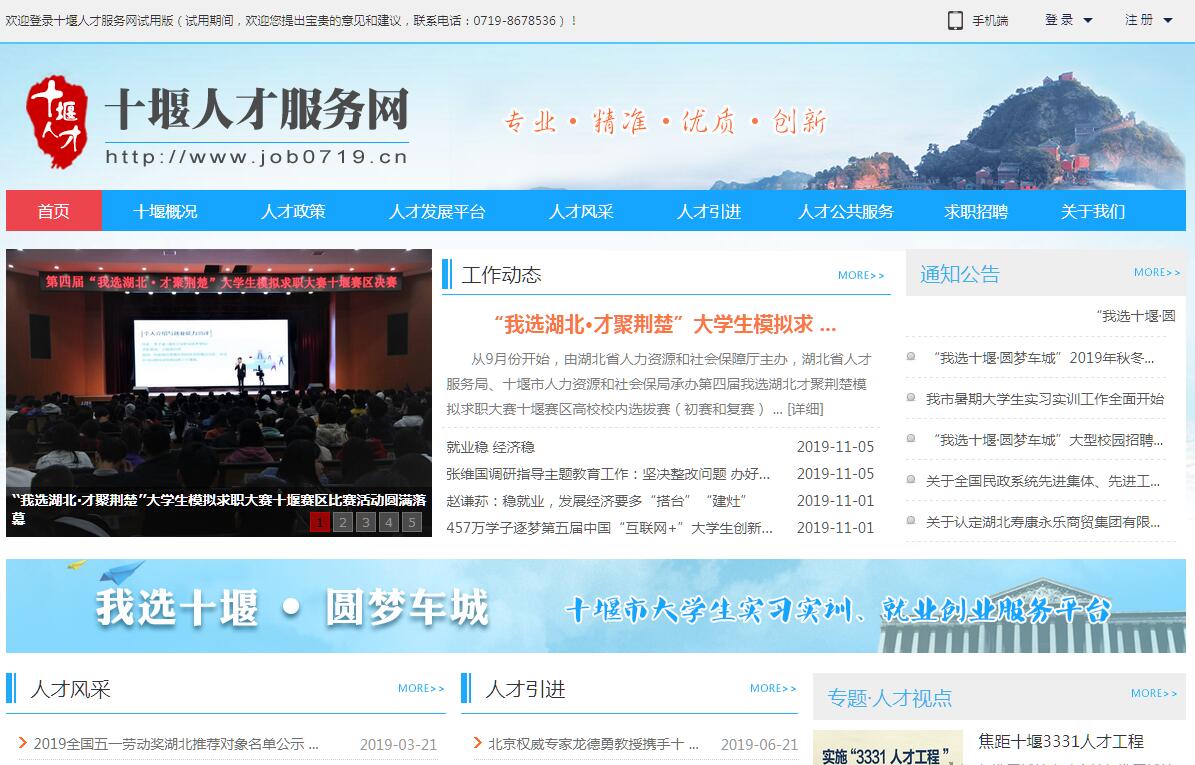1195x765 pixels.
Task: Open 我市暑期大学生实习实训 notice
Action: tap(1044, 399)
